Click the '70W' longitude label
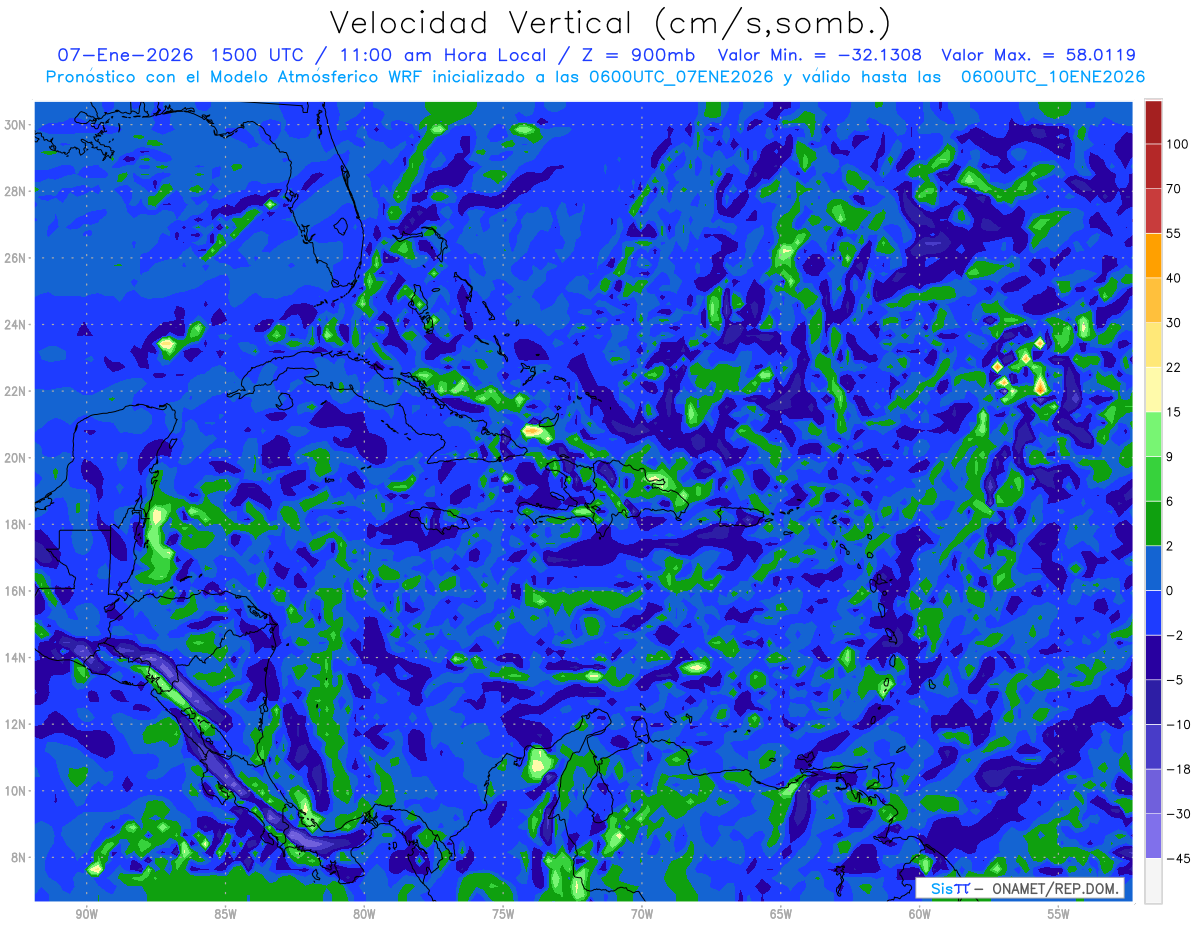The width and height of the screenshot is (1200, 927). pos(642,914)
